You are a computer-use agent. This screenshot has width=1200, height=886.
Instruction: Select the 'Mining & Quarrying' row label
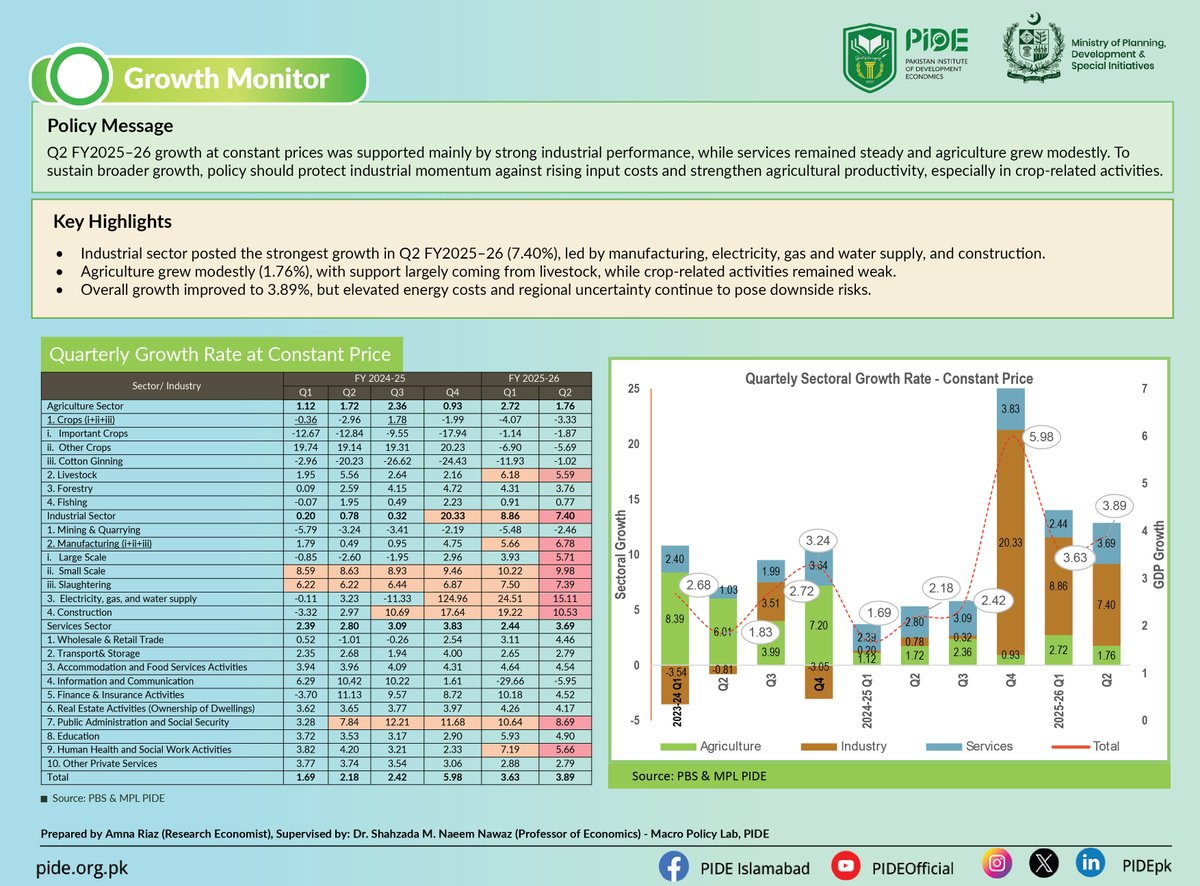tap(92, 530)
